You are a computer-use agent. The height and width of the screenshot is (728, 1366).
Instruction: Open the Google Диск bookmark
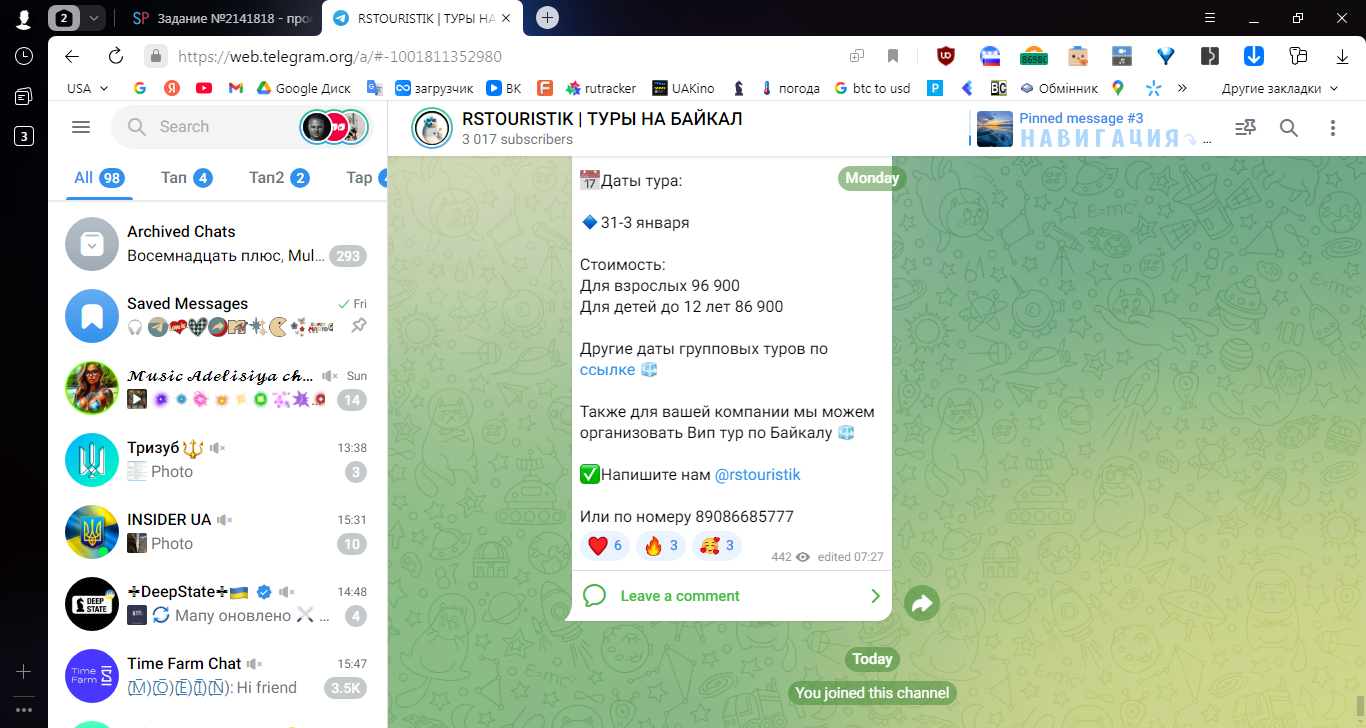(x=303, y=88)
